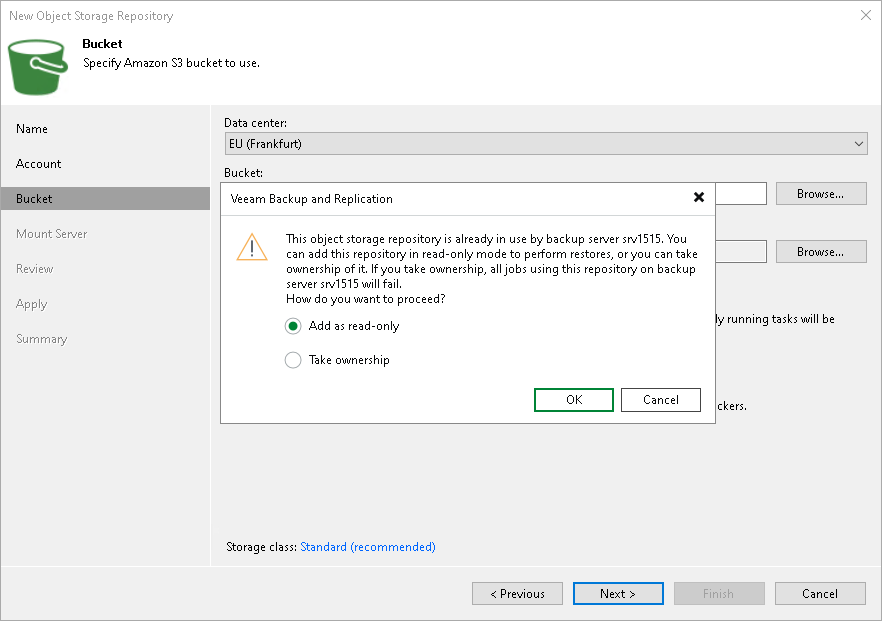Select the Bucket wizard step
This screenshot has height=621, width=882.
pyautogui.click(x=105, y=199)
